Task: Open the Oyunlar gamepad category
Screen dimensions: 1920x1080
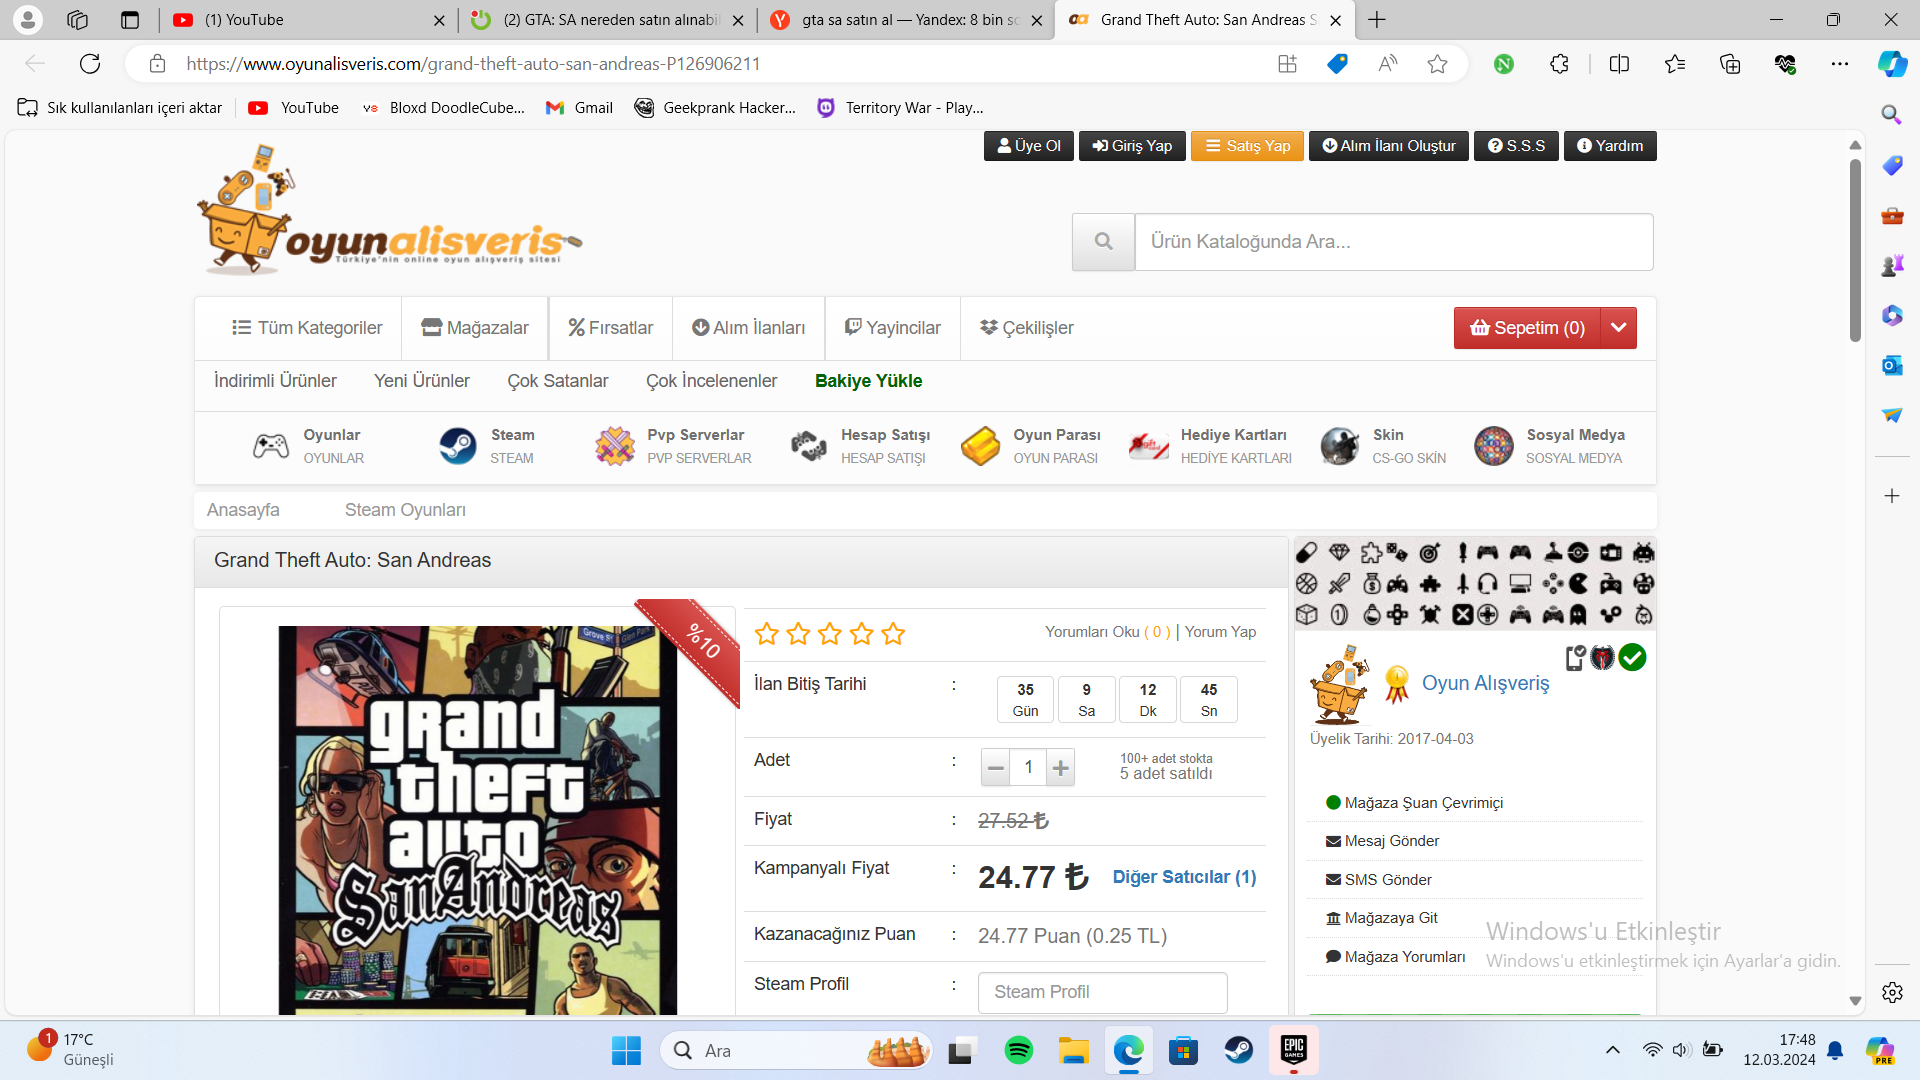Action: point(271,446)
